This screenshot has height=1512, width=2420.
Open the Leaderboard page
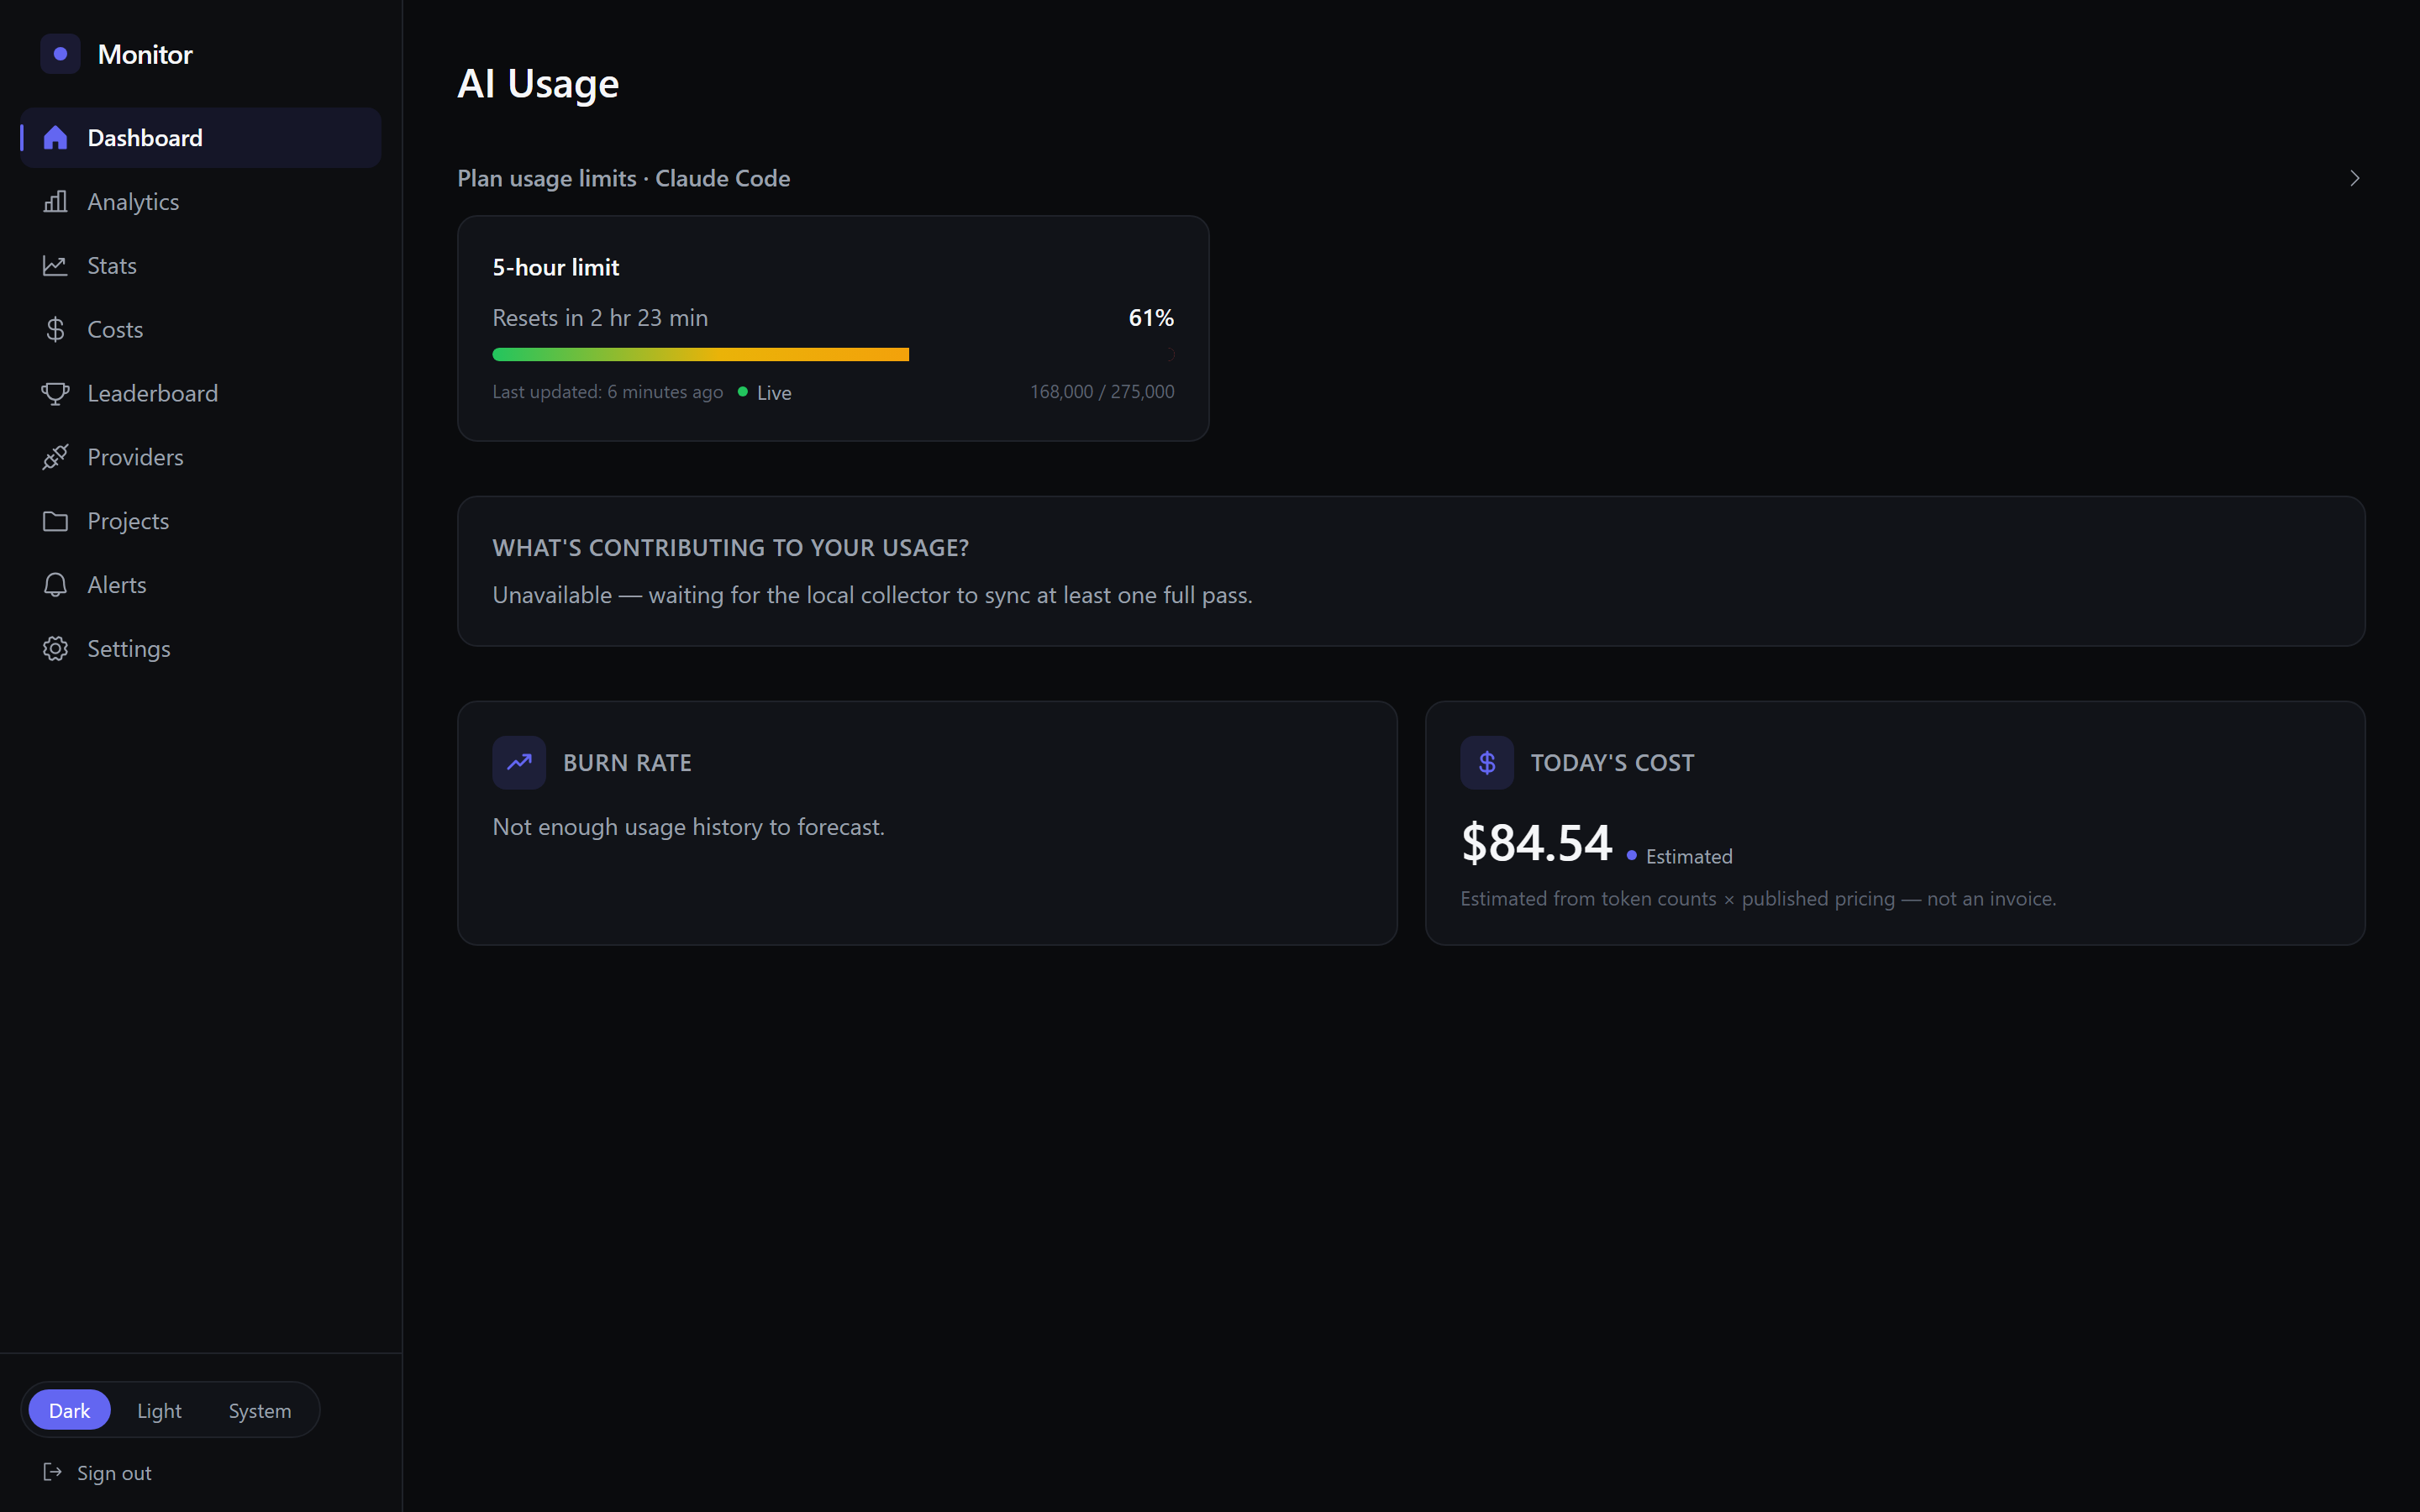tap(200, 394)
